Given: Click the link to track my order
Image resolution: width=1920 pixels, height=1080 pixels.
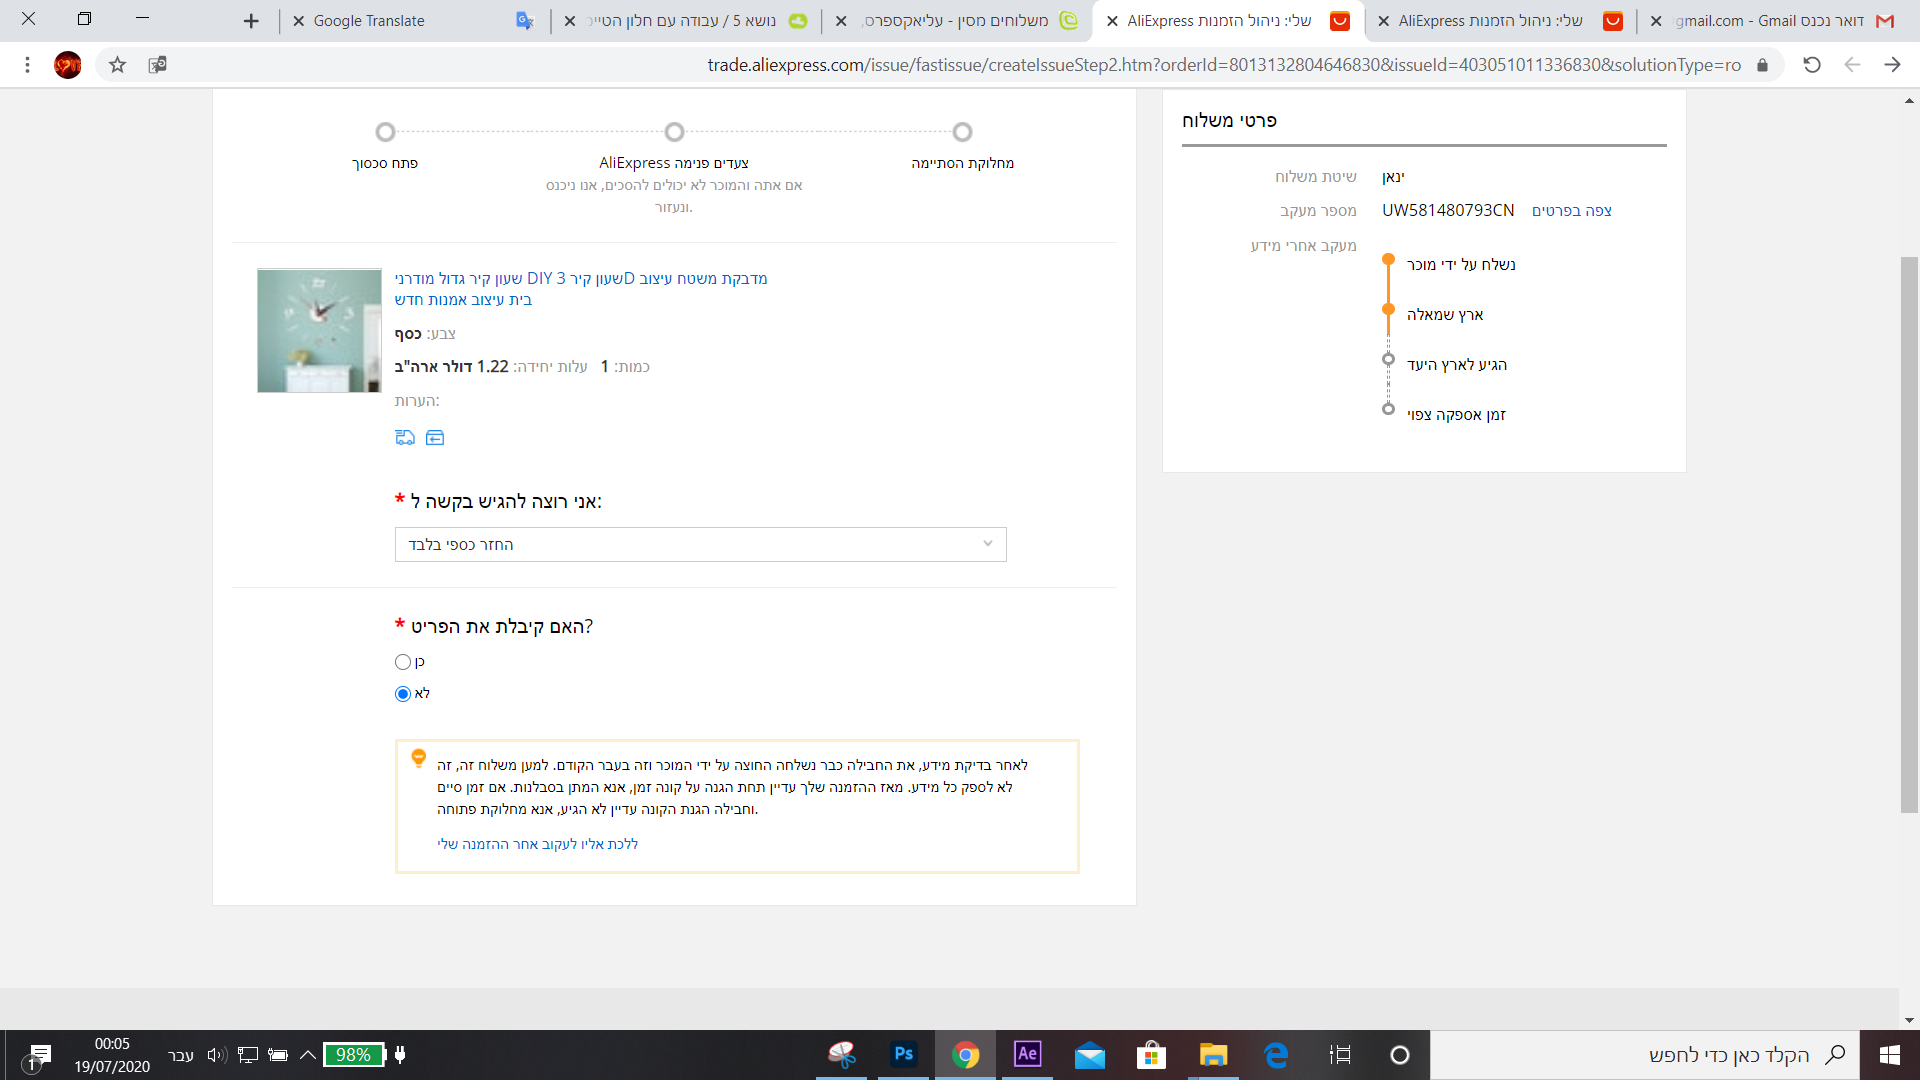Looking at the screenshot, I should point(537,844).
